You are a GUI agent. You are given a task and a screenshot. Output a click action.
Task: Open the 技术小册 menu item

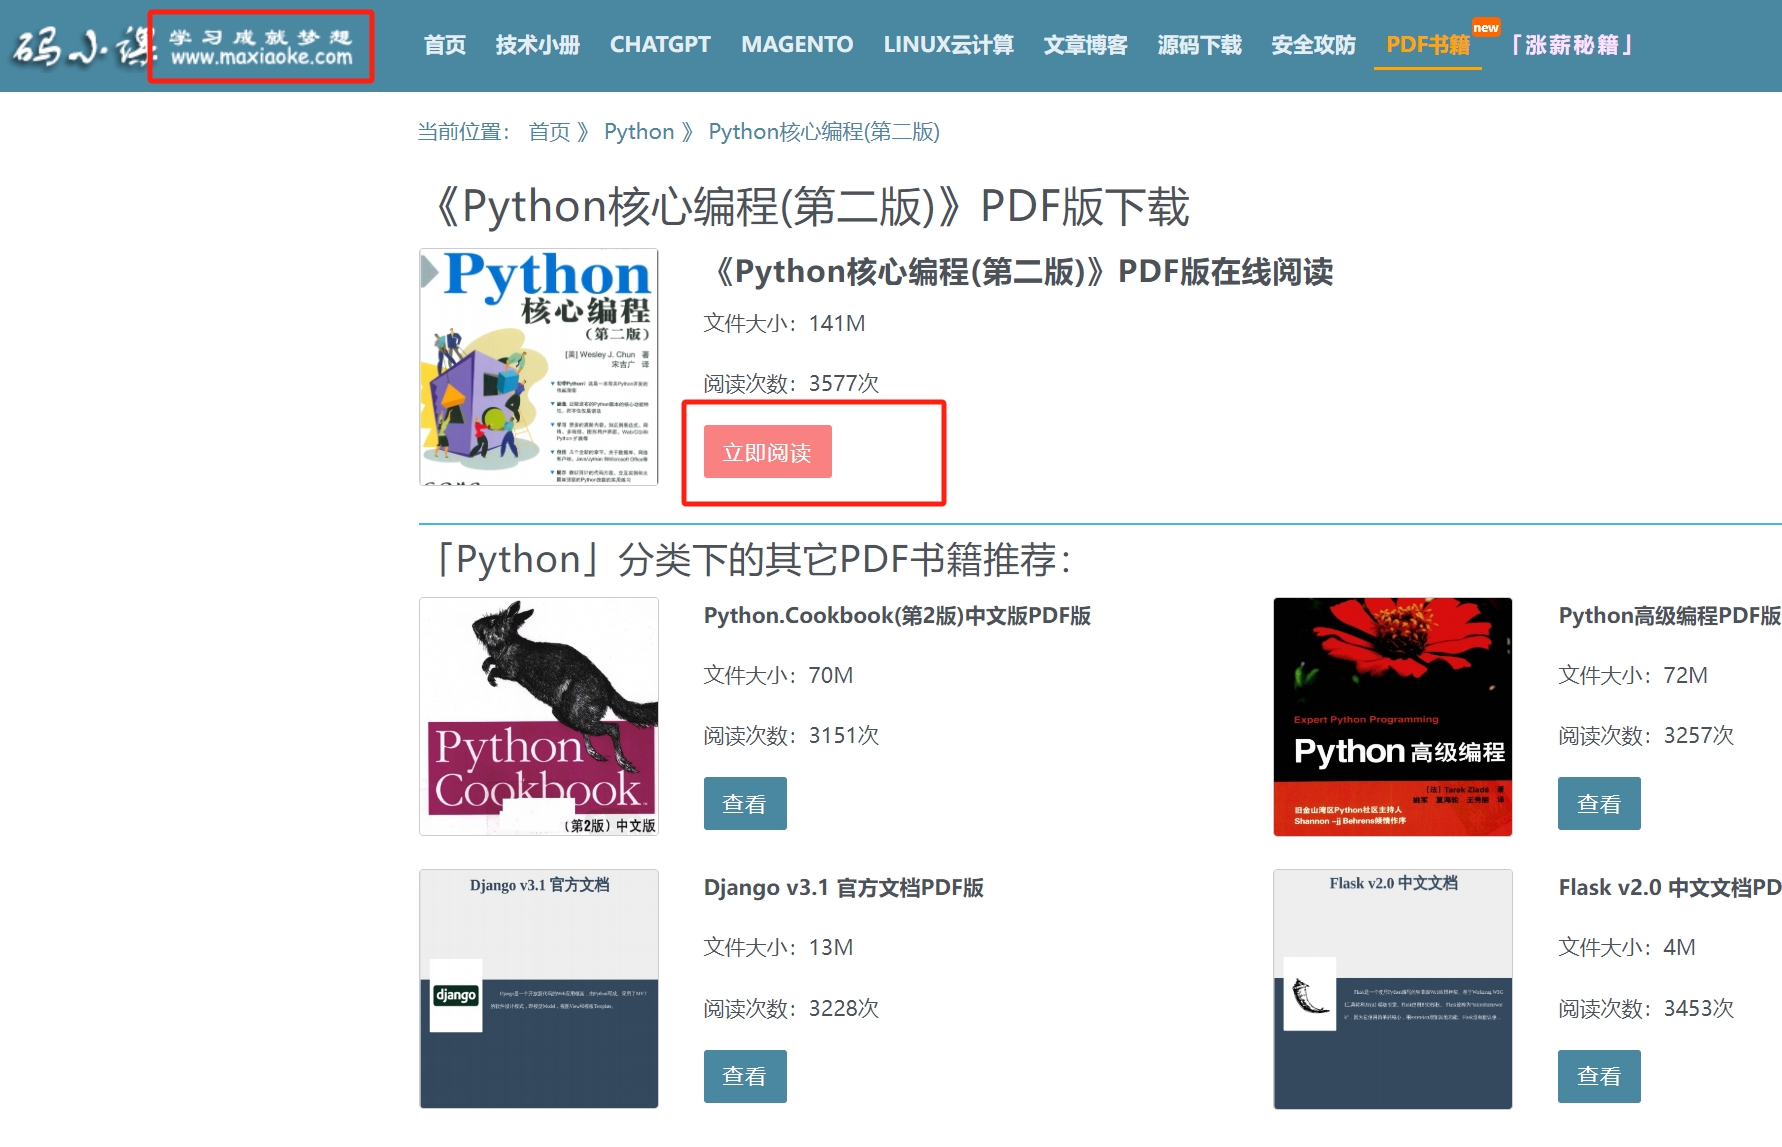click(x=537, y=45)
